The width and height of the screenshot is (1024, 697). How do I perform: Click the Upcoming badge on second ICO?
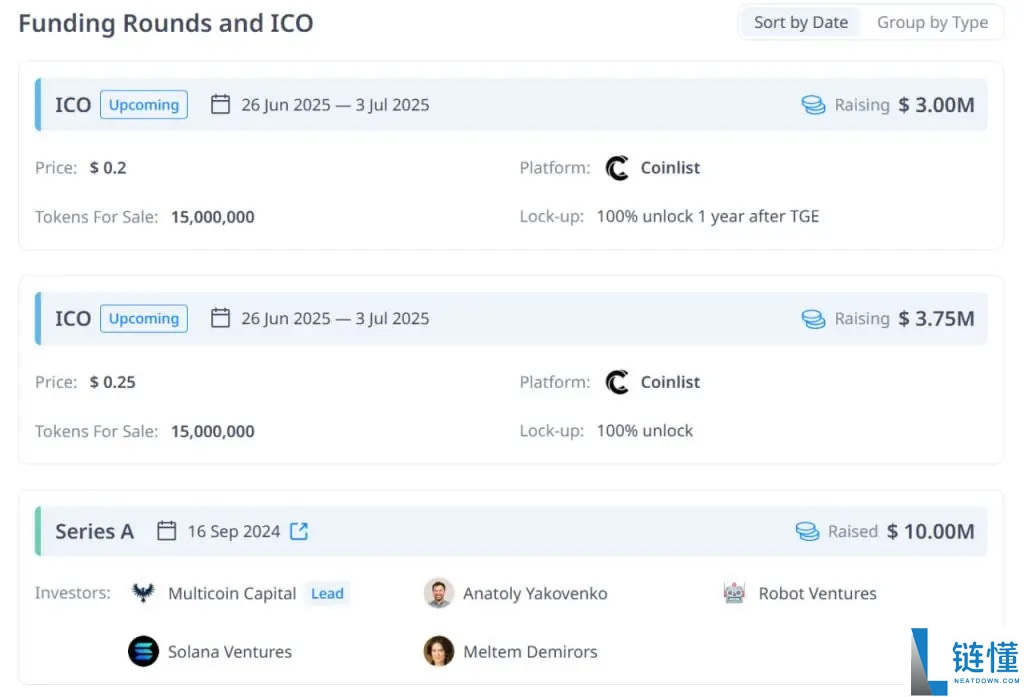(144, 319)
